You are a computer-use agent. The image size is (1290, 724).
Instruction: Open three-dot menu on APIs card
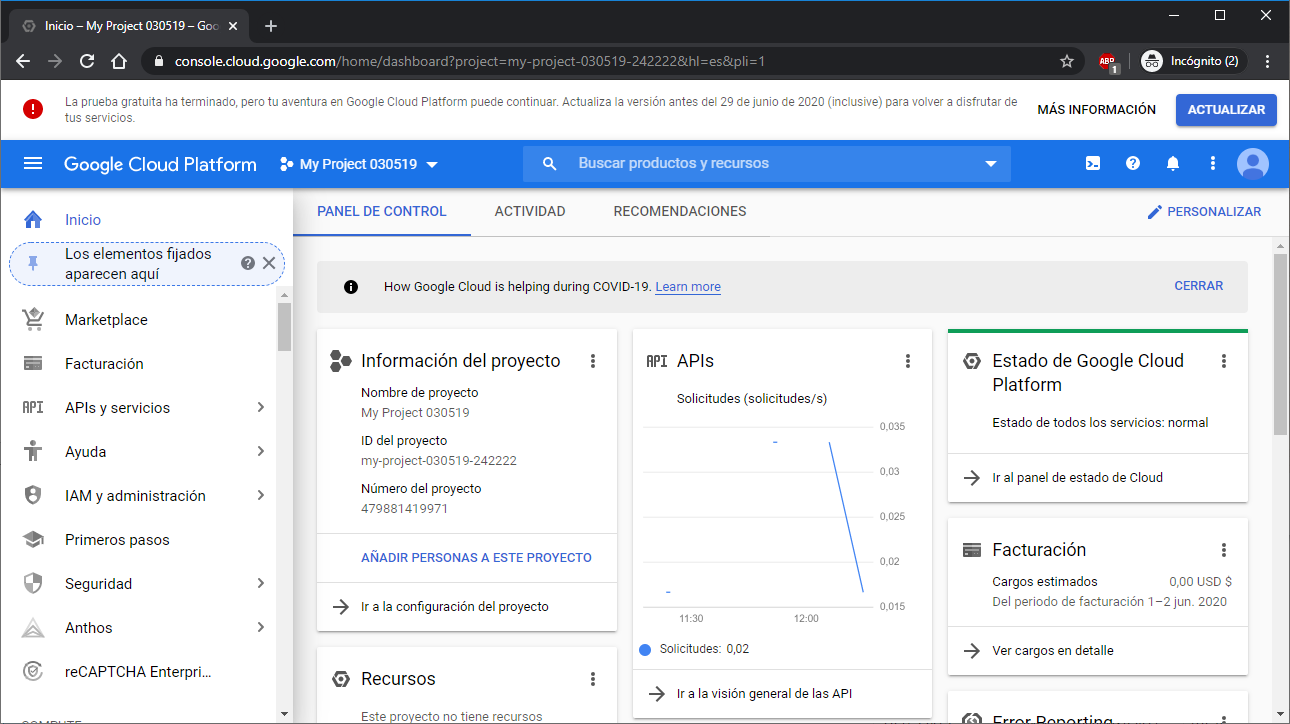click(x=908, y=361)
